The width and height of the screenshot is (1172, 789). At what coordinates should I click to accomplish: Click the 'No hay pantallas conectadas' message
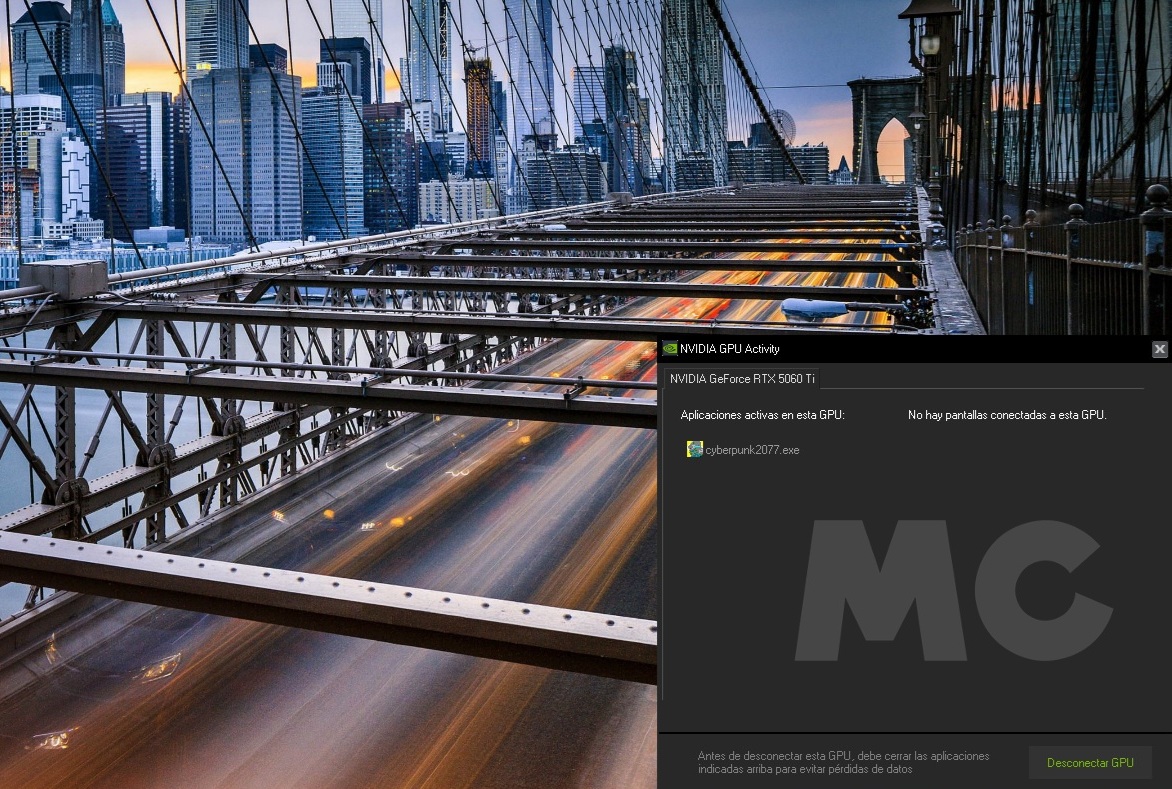1007,415
